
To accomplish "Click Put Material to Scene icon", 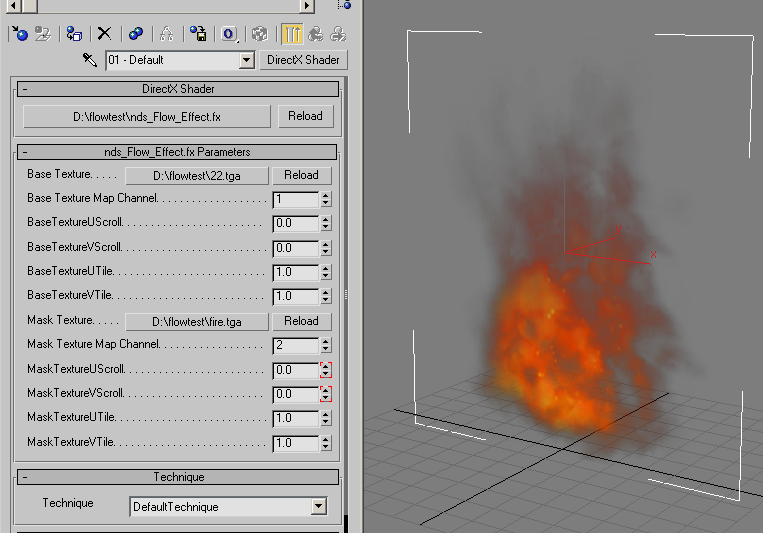I will (x=43, y=34).
